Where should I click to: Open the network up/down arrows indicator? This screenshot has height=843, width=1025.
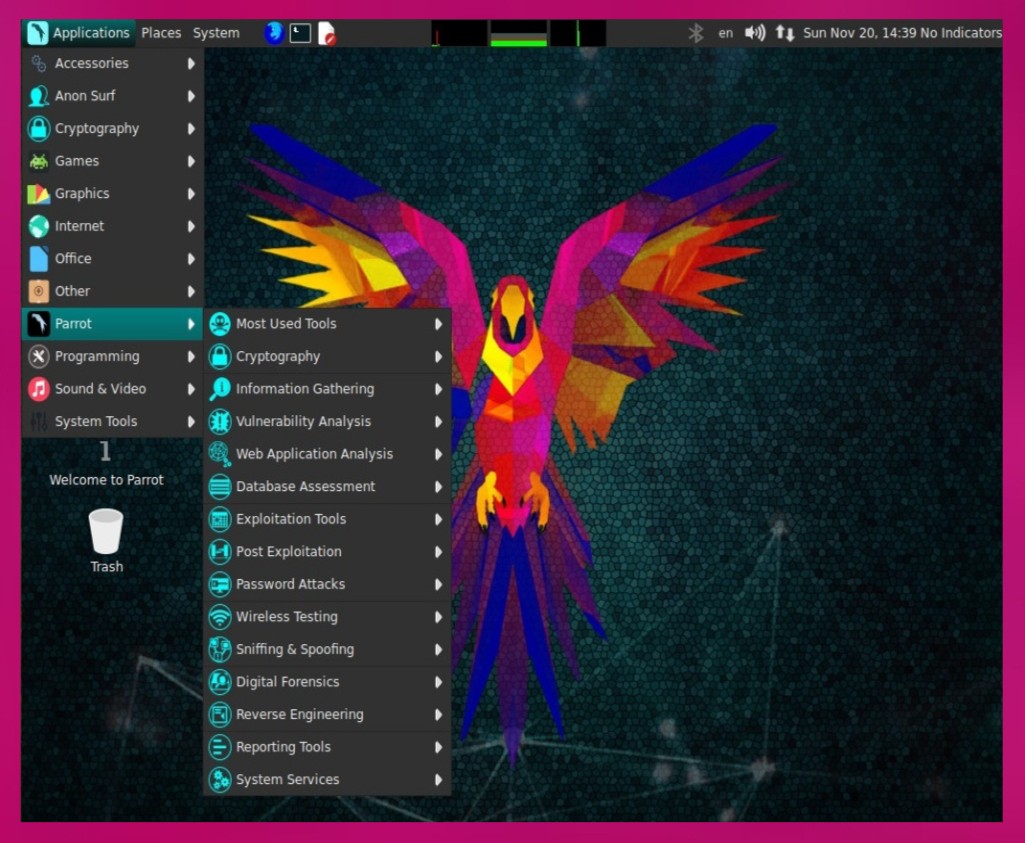coord(784,33)
